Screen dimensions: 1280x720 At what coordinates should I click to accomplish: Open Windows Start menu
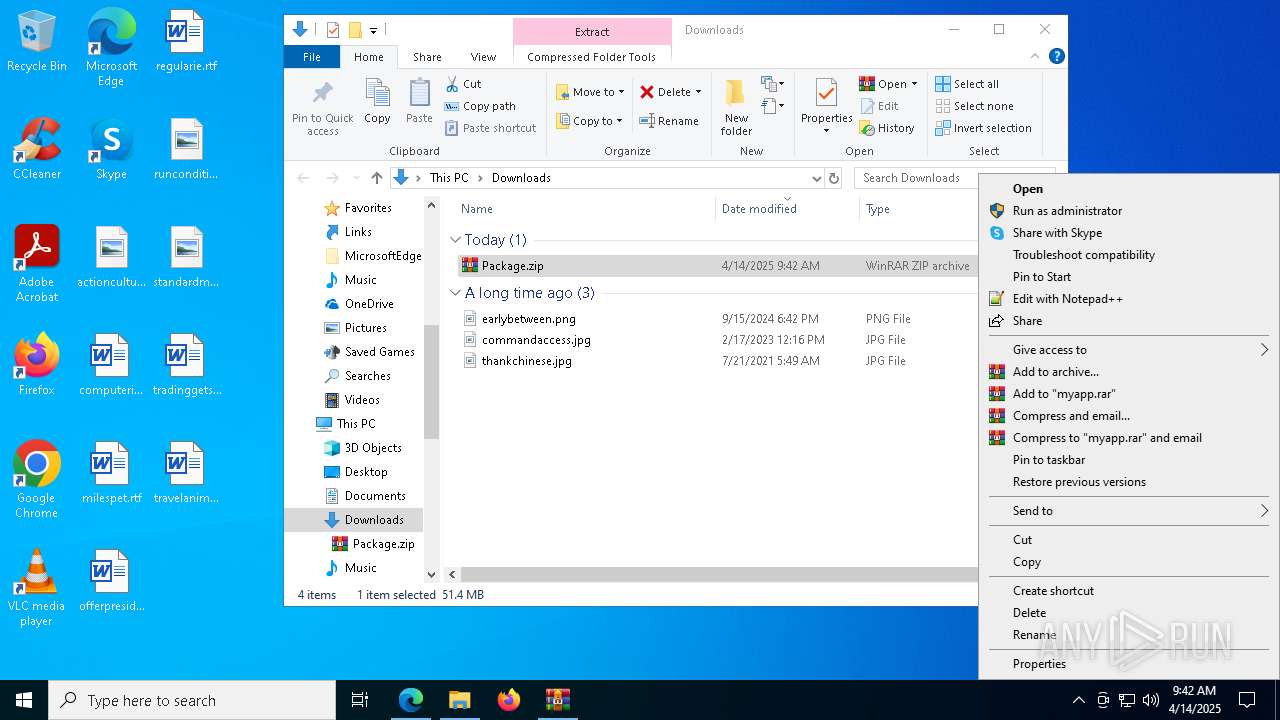tap(24, 700)
